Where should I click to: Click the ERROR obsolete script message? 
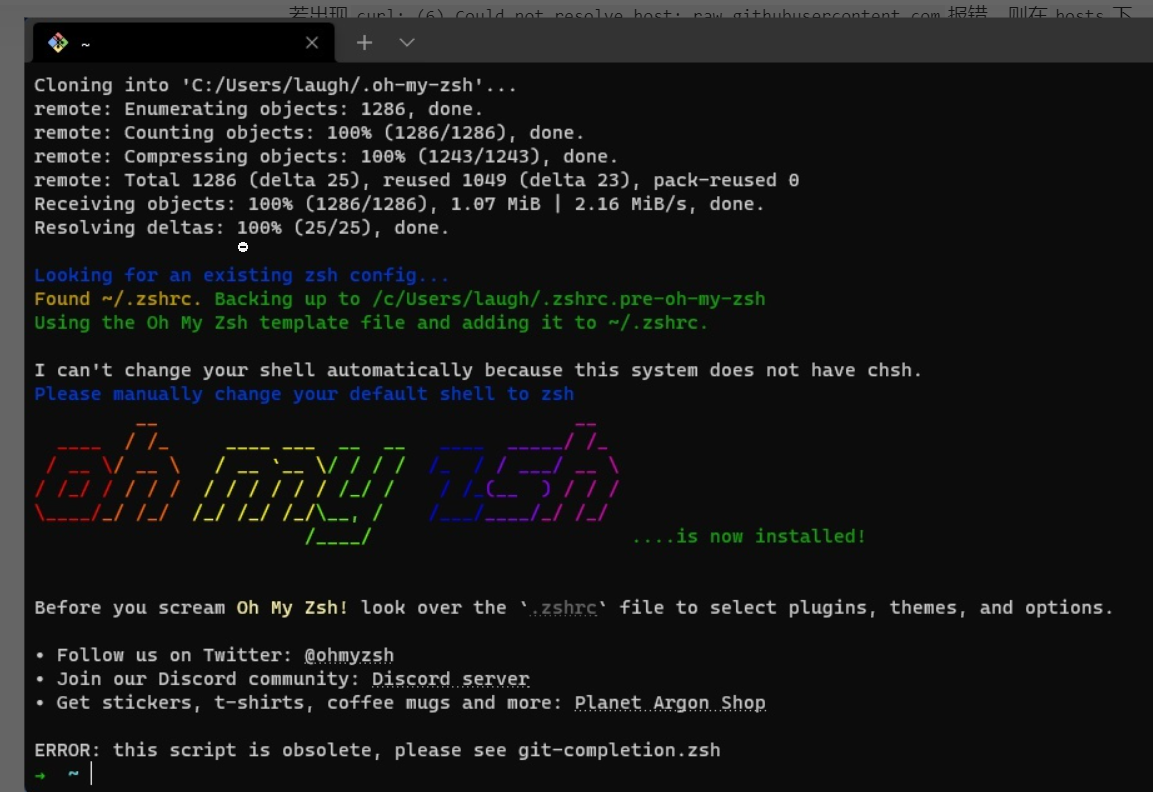[x=377, y=750]
